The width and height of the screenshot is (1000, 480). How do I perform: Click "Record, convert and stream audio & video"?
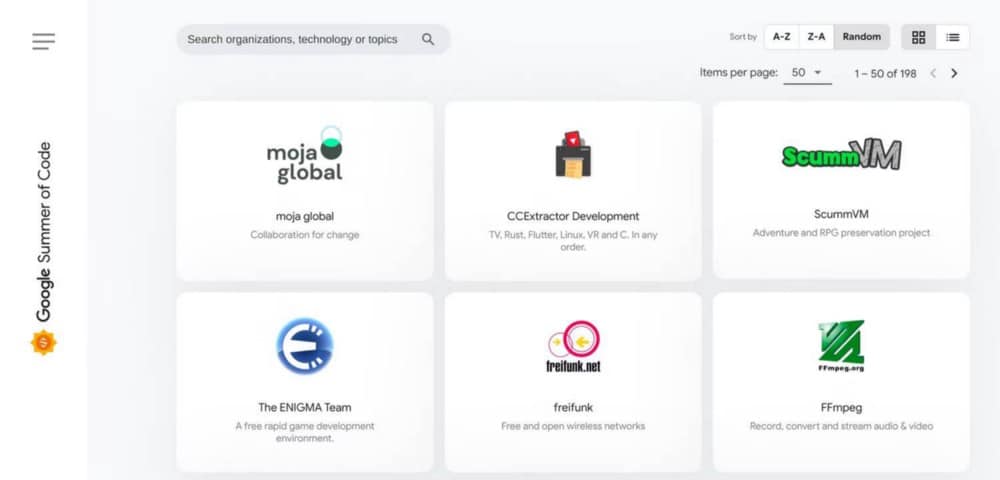841,426
